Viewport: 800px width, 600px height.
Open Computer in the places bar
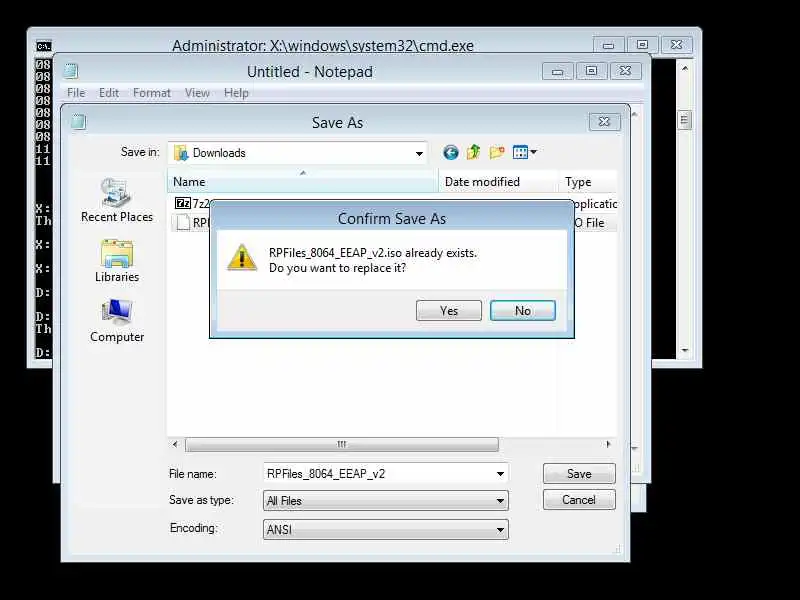117,321
